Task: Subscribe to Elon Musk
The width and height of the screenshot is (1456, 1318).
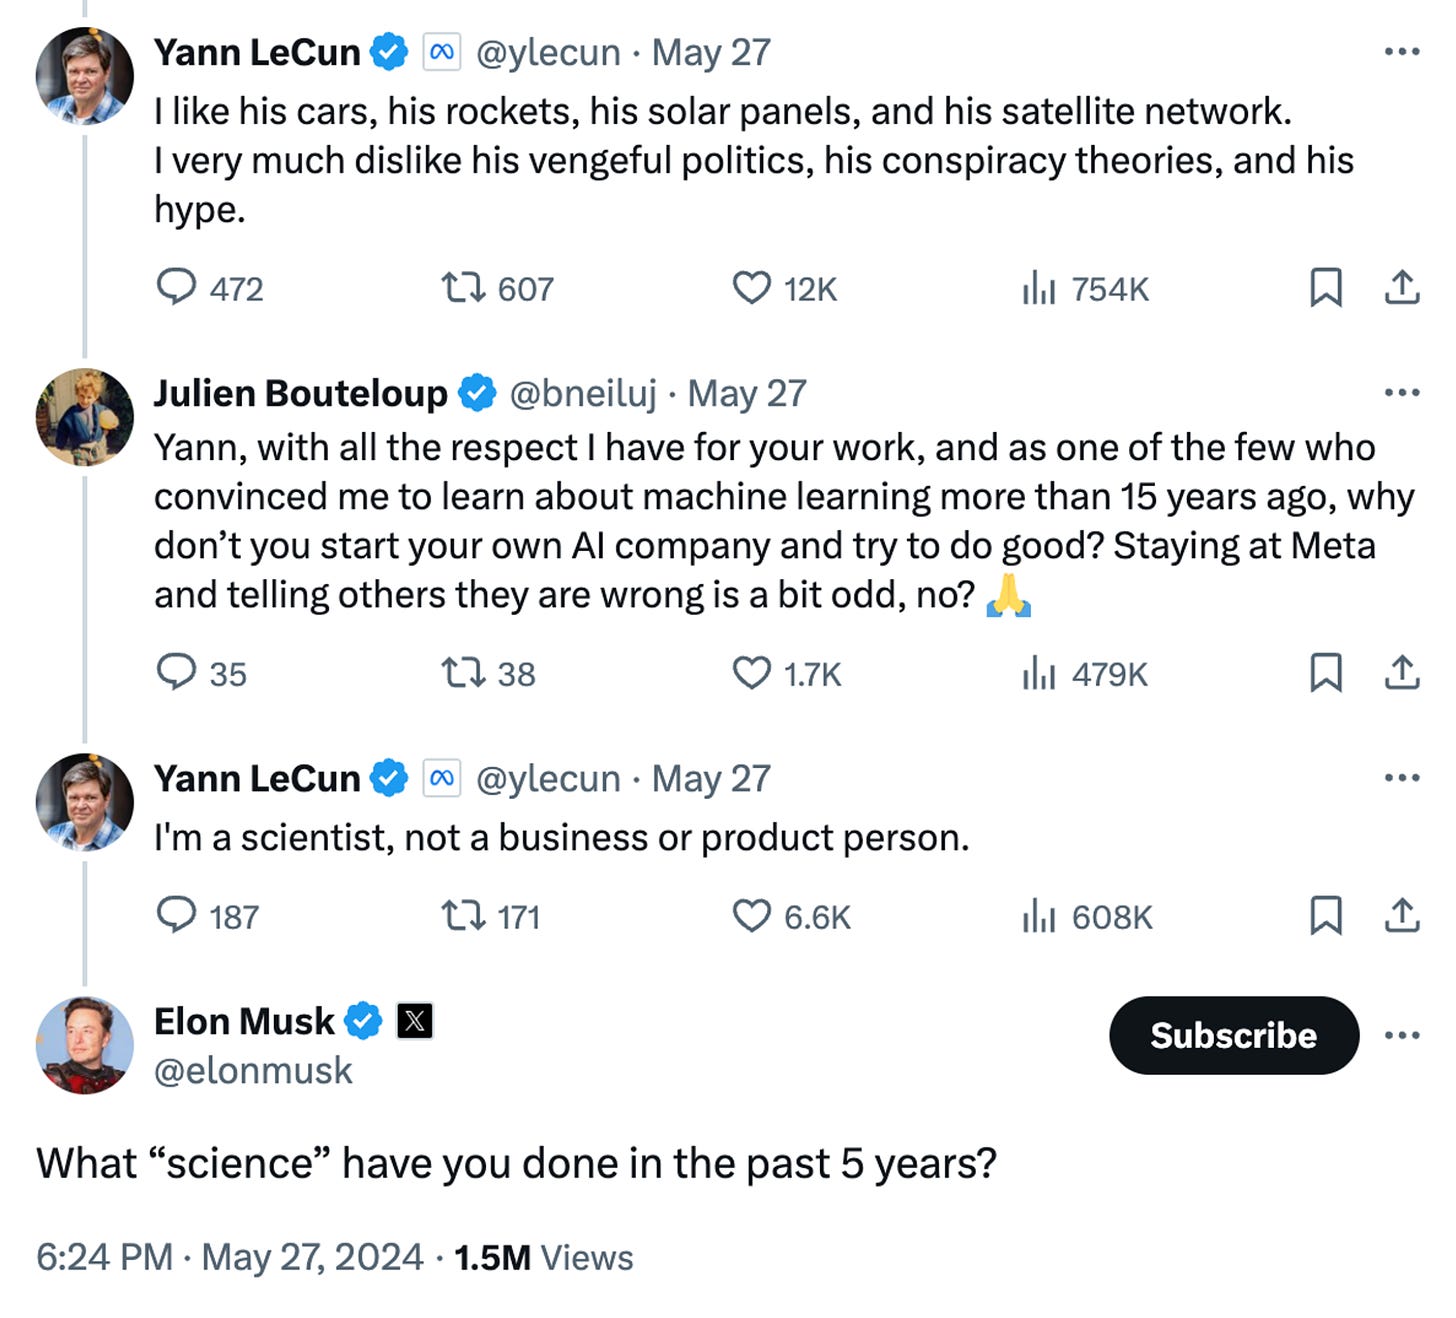Action: 1233,1035
